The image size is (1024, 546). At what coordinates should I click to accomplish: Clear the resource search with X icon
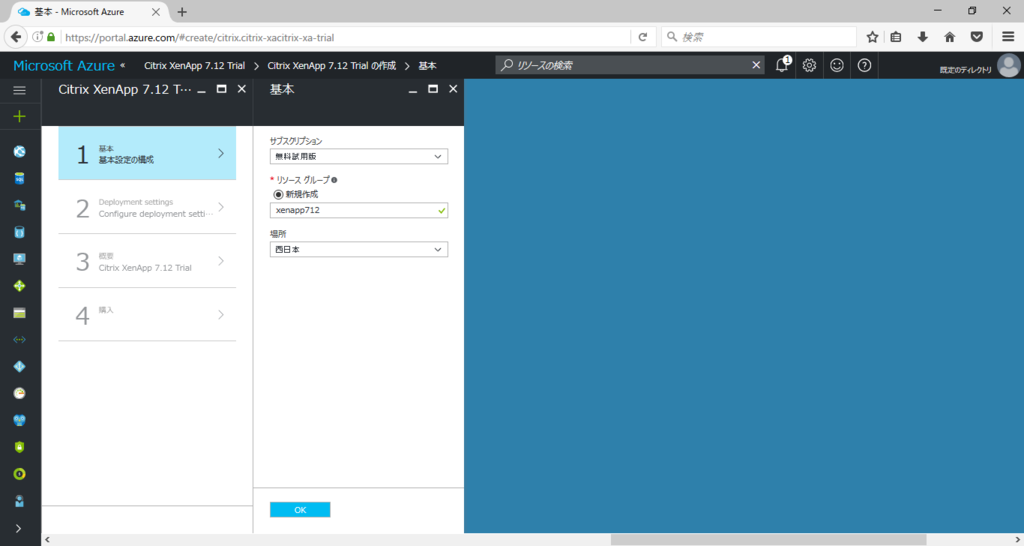[x=756, y=65]
